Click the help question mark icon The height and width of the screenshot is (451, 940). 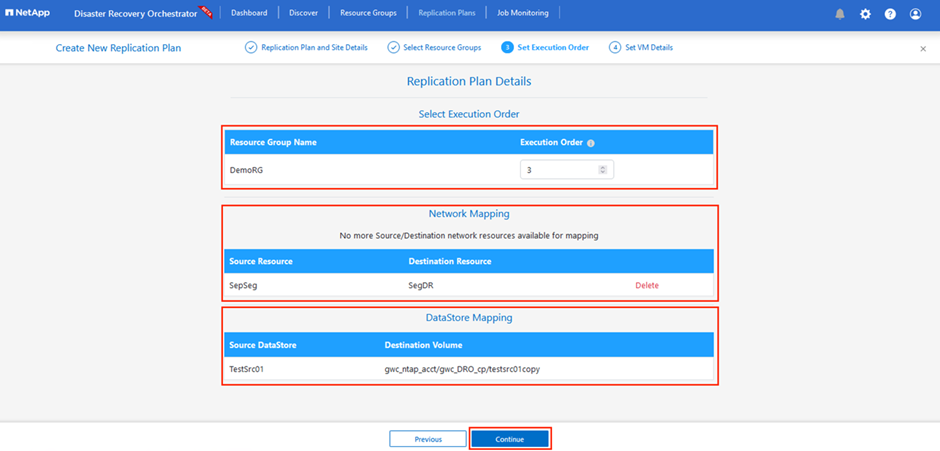(x=890, y=14)
